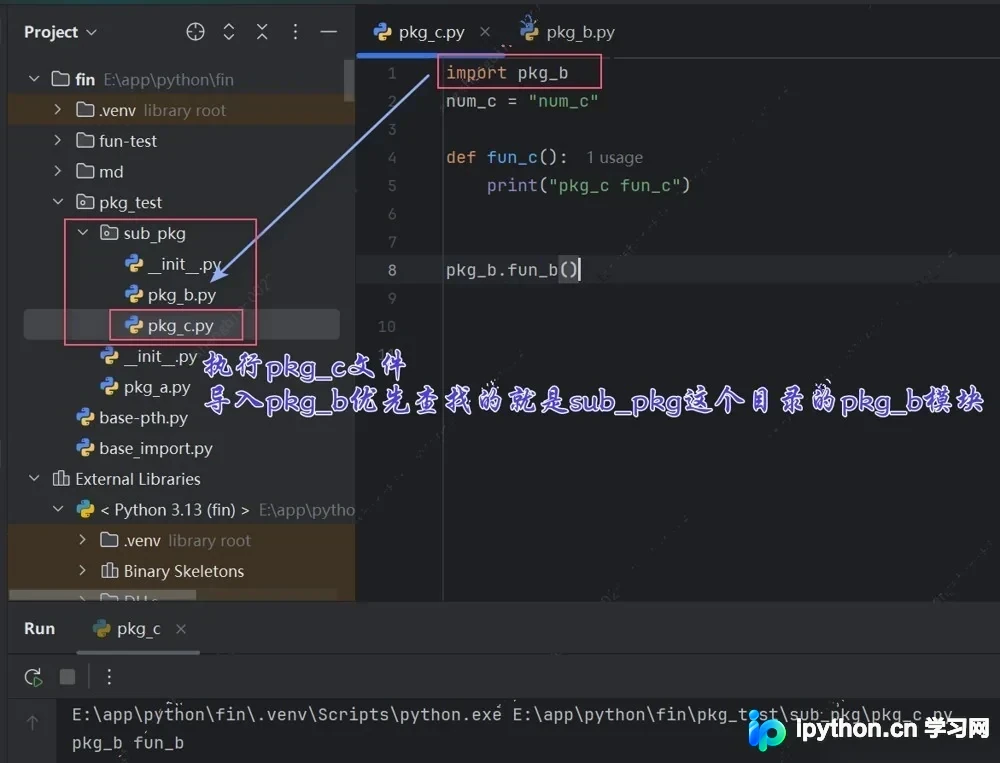Select __init__.py inside sub_pkg
The image size is (1000, 763).
pos(184,263)
